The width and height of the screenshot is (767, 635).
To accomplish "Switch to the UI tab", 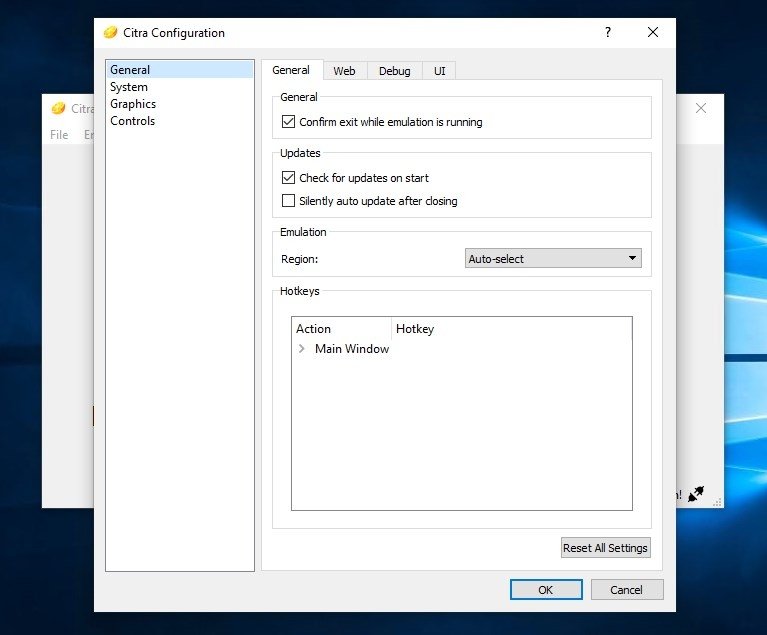I will coord(439,71).
